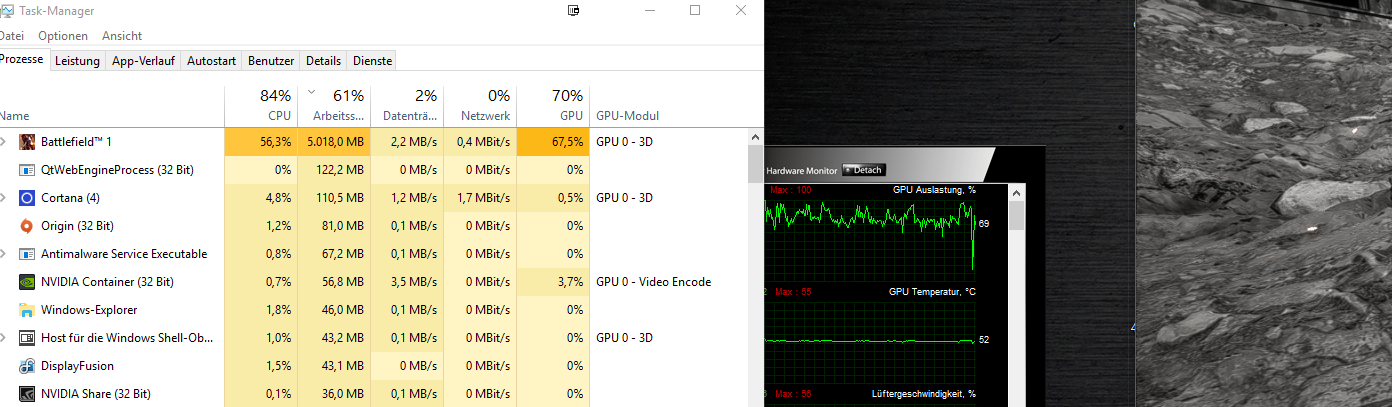Sort by the Name column header
1392x407 pixels.
112,106
